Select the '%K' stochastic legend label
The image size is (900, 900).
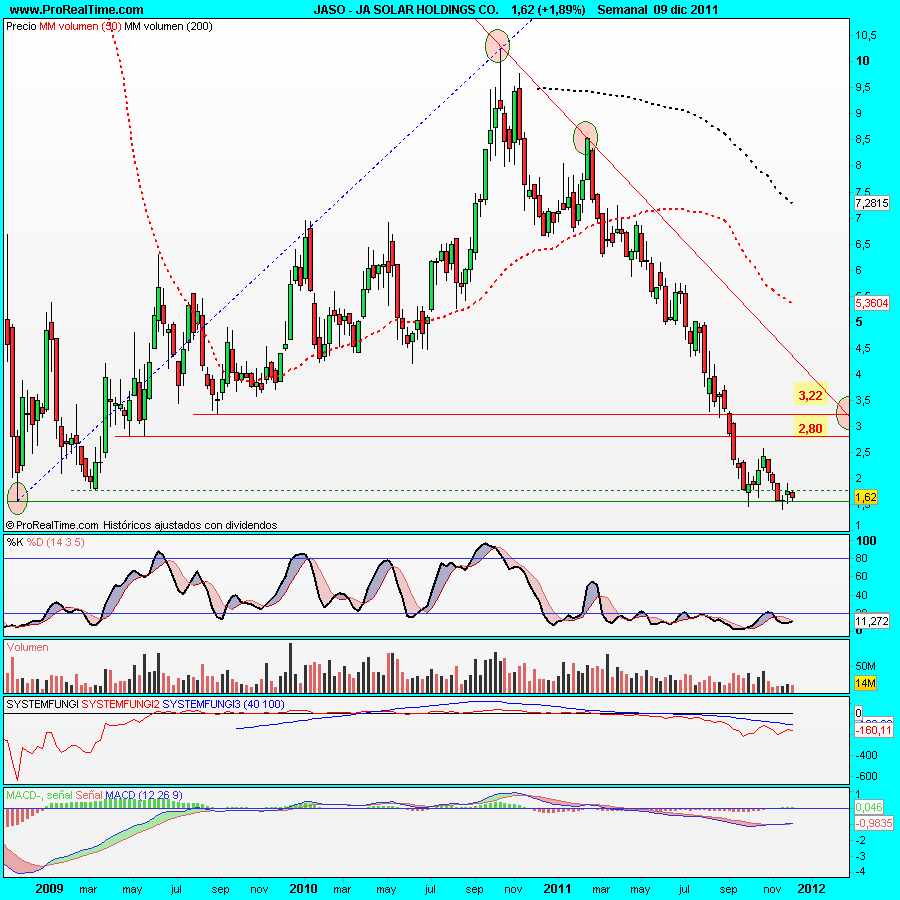[x=14, y=542]
